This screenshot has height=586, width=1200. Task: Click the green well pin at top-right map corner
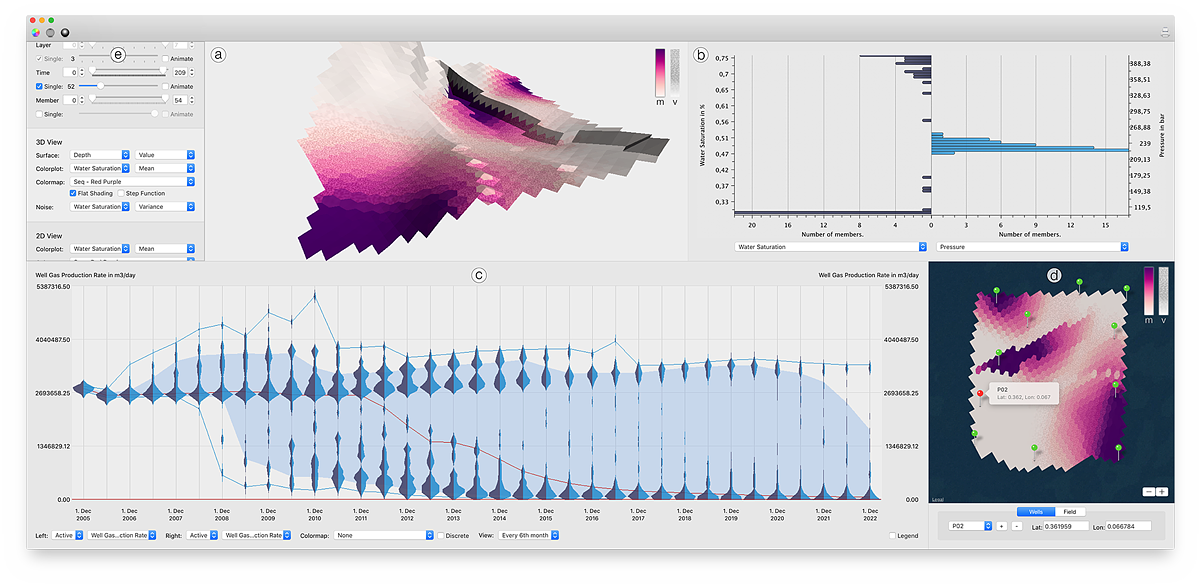click(1127, 289)
